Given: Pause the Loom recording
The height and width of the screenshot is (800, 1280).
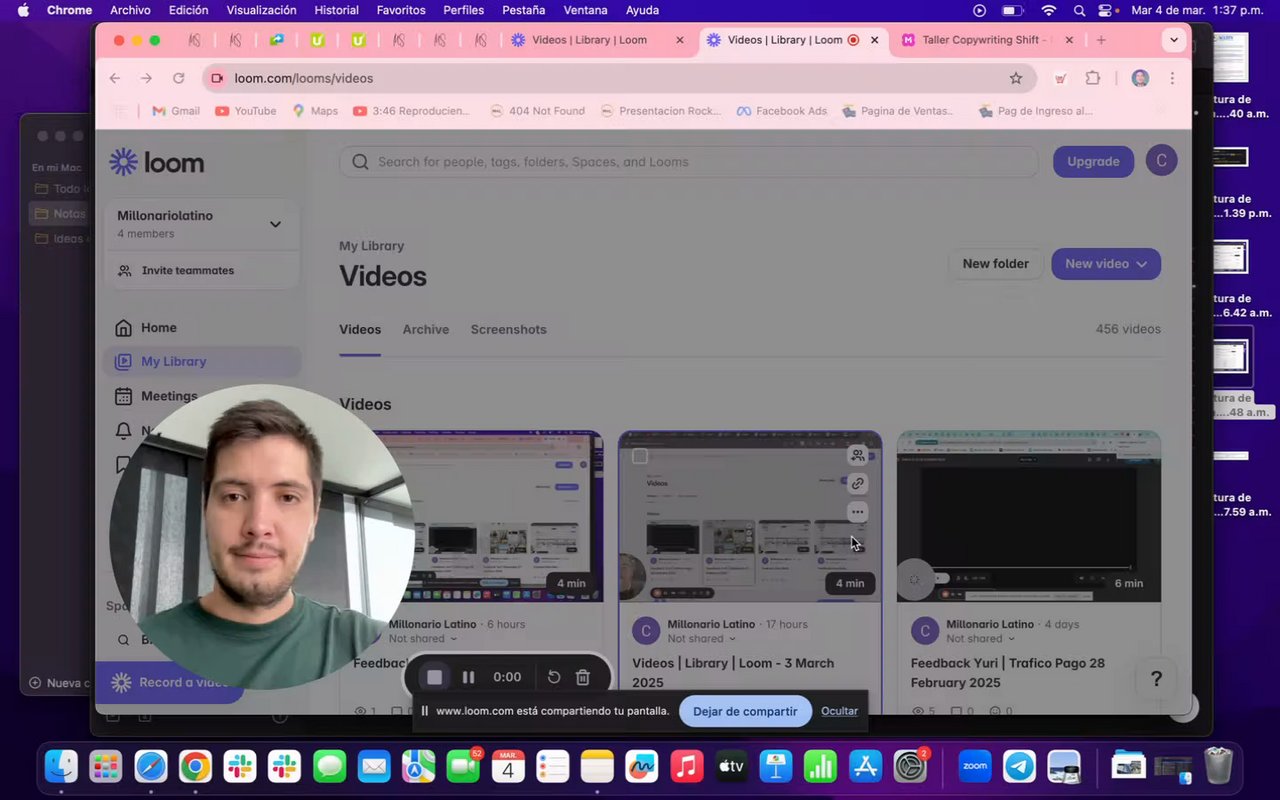Looking at the screenshot, I should click(468, 677).
